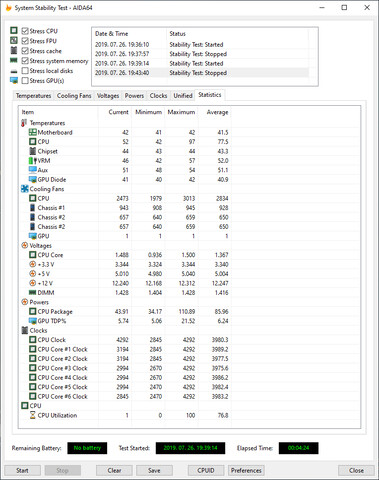Uncheck the Stress cache option
This screenshot has width=379, height=480.
25,51
